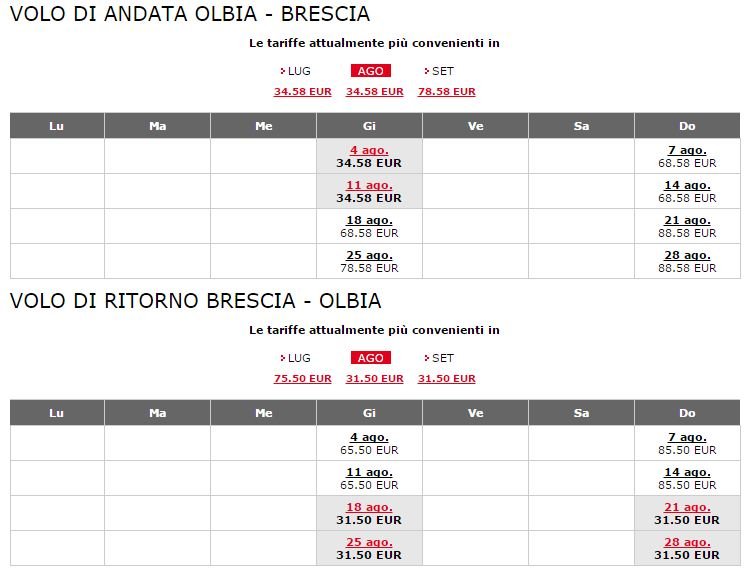747x571 pixels.
Task: Pick 7 ago. return flight at 85.50 EUR
Action: (x=687, y=437)
